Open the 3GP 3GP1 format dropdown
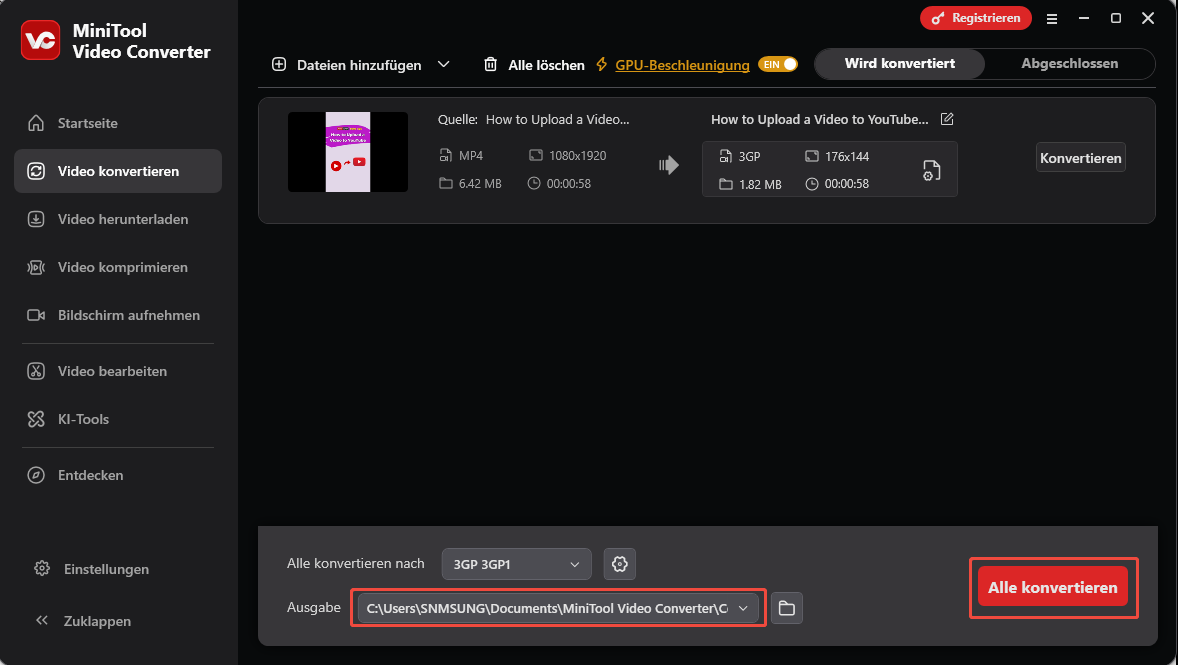This screenshot has width=1178, height=665. click(x=517, y=564)
